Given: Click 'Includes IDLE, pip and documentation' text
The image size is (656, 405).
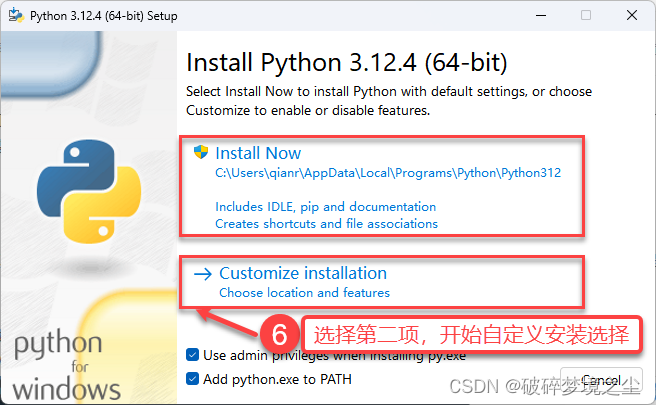Looking at the screenshot, I should (x=325, y=207).
